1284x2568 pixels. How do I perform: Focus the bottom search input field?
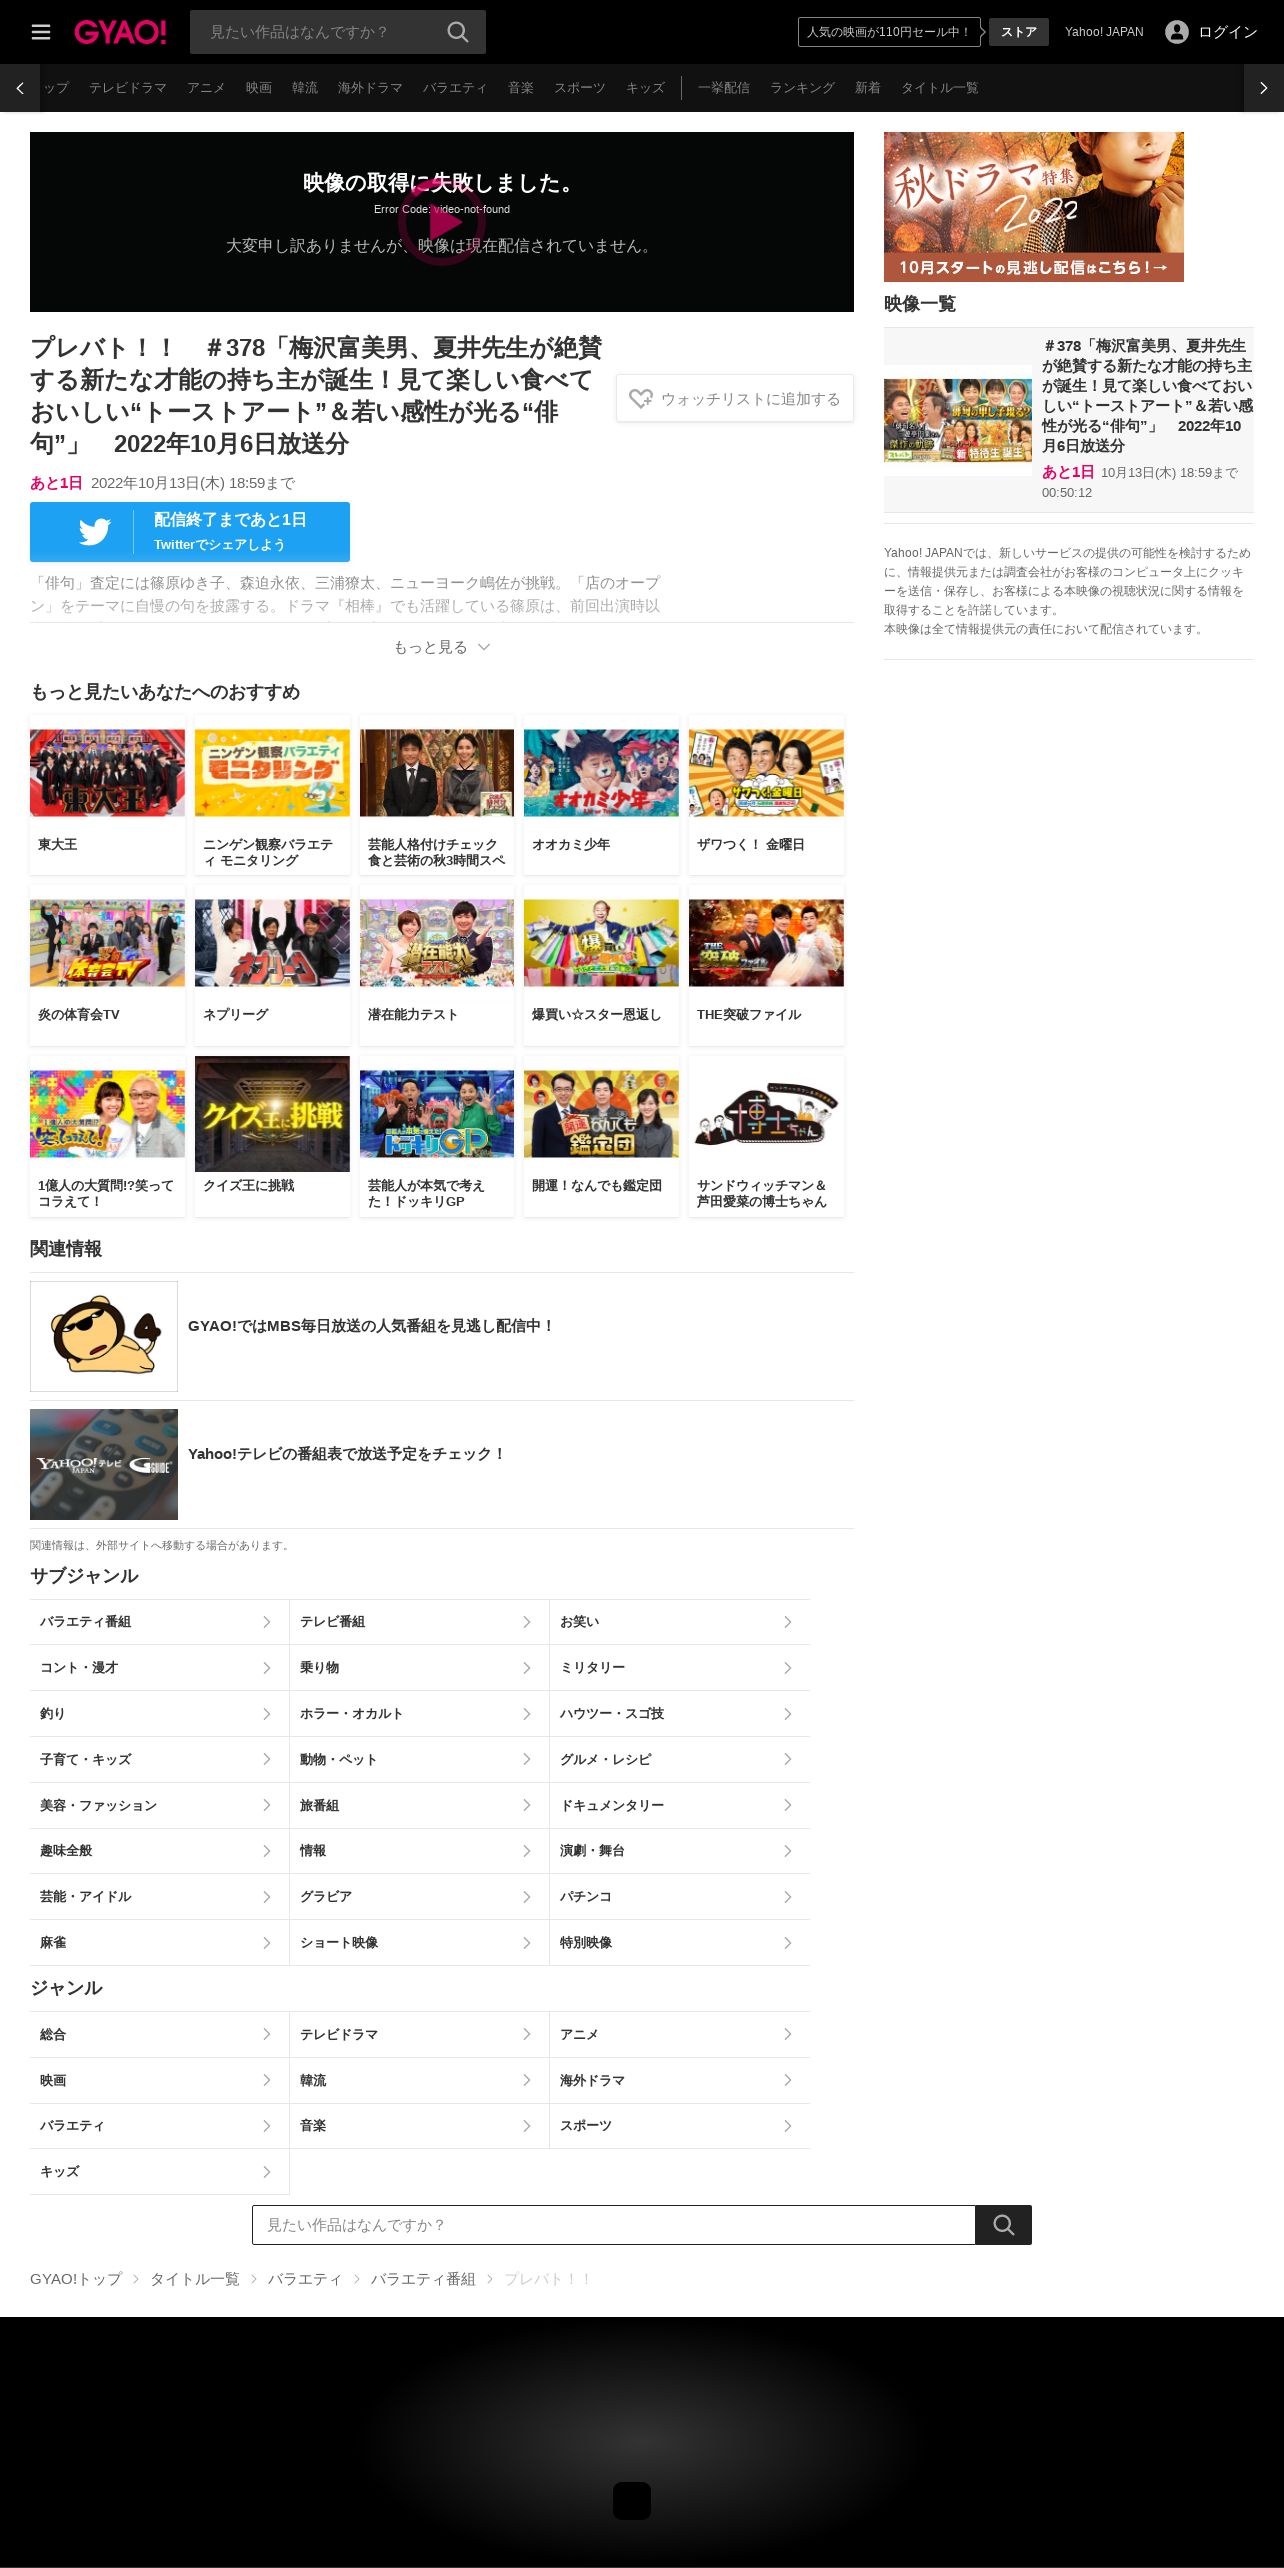(x=613, y=2225)
